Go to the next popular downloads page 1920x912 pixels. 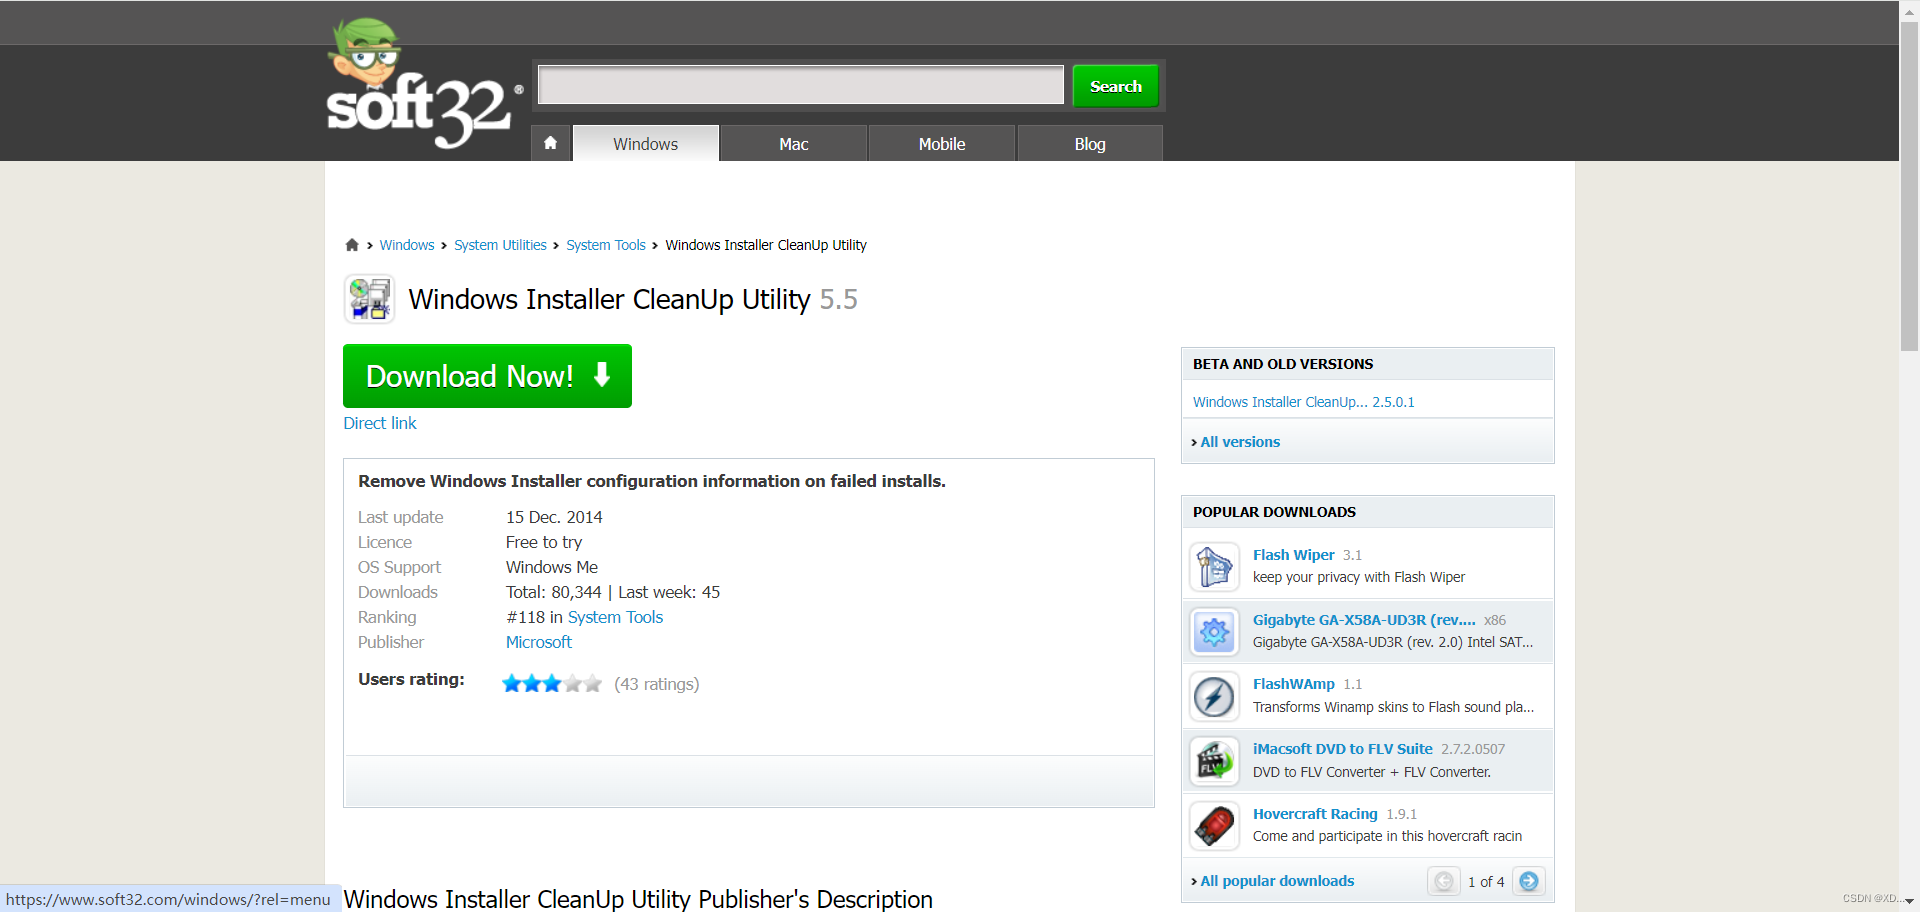[x=1529, y=881]
